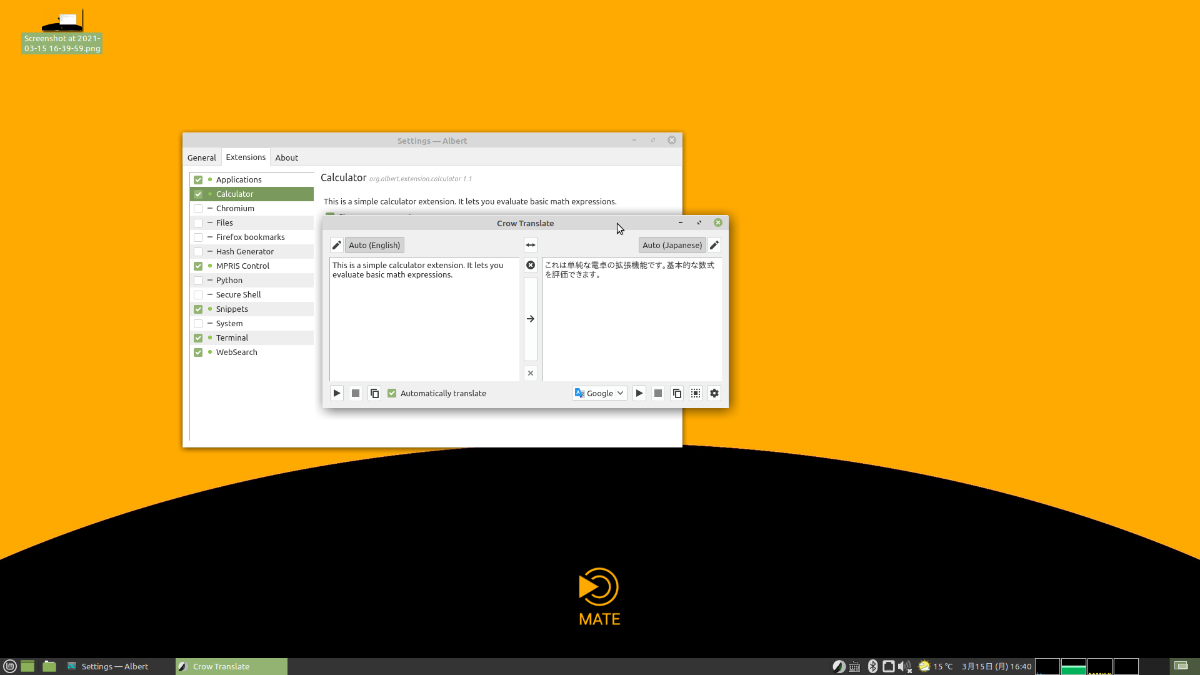Click the small X abort translation icon

(x=531, y=373)
